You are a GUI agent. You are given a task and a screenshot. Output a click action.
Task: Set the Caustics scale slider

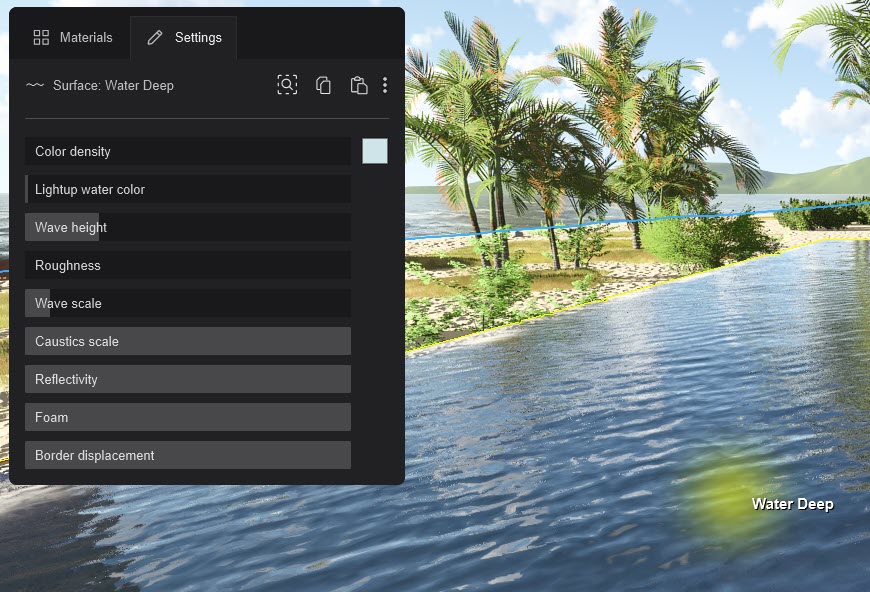tap(188, 341)
